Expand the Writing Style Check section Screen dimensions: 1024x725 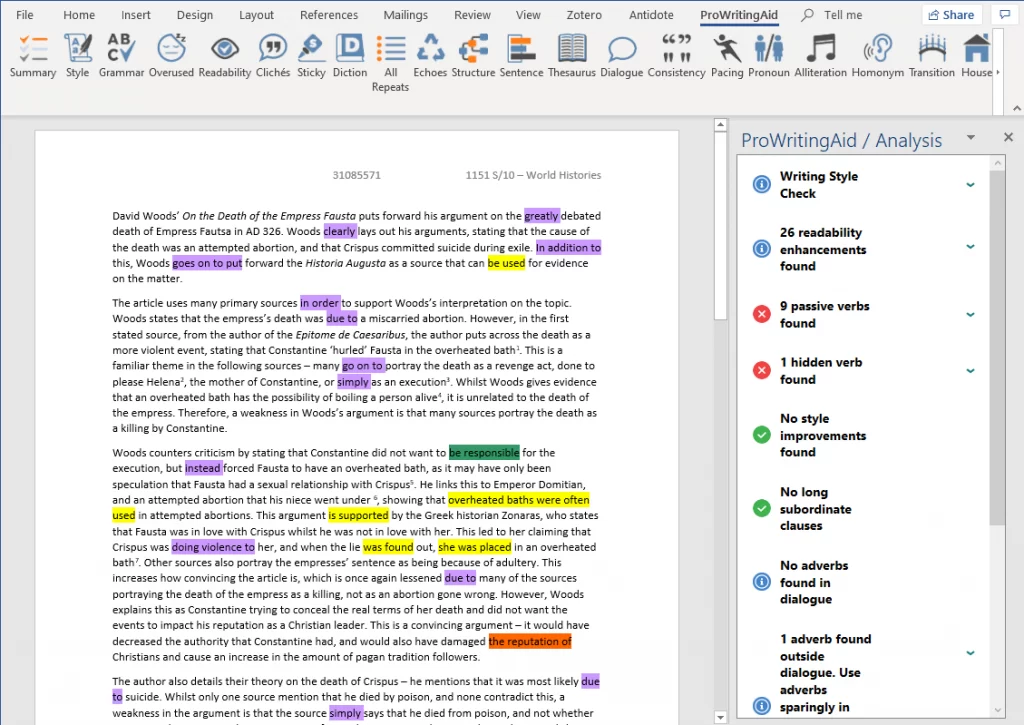pos(970,185)
